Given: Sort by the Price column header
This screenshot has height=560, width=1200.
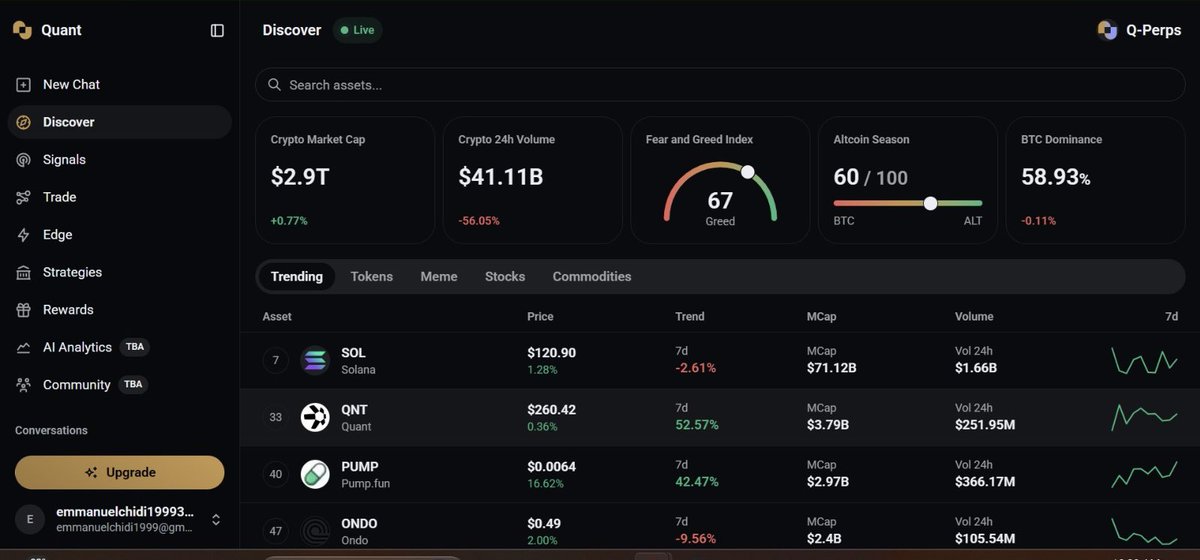Looking at the screenshot, I should point(540,316).
